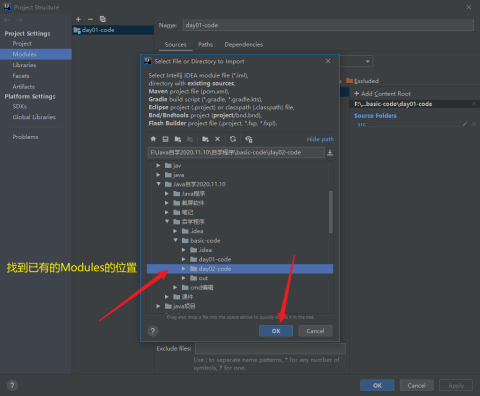Open help in Select File dialog
Image resolution: width=480 pixels, height=396 pixels.
click(x=153, y=331)
